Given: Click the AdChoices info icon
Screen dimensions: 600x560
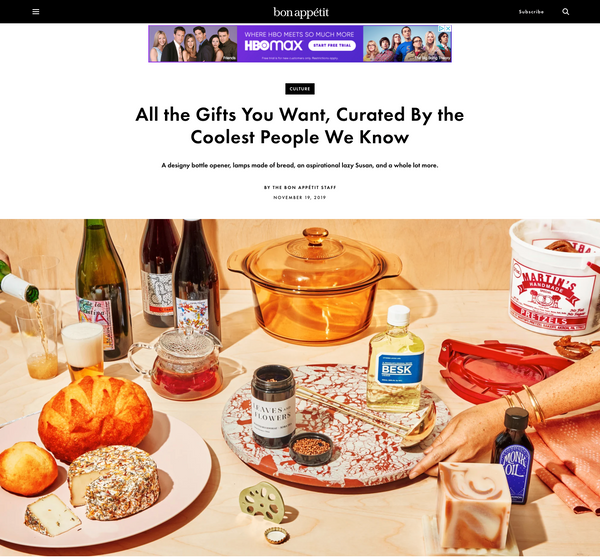Looking at the screenshot, I should 442,29.
